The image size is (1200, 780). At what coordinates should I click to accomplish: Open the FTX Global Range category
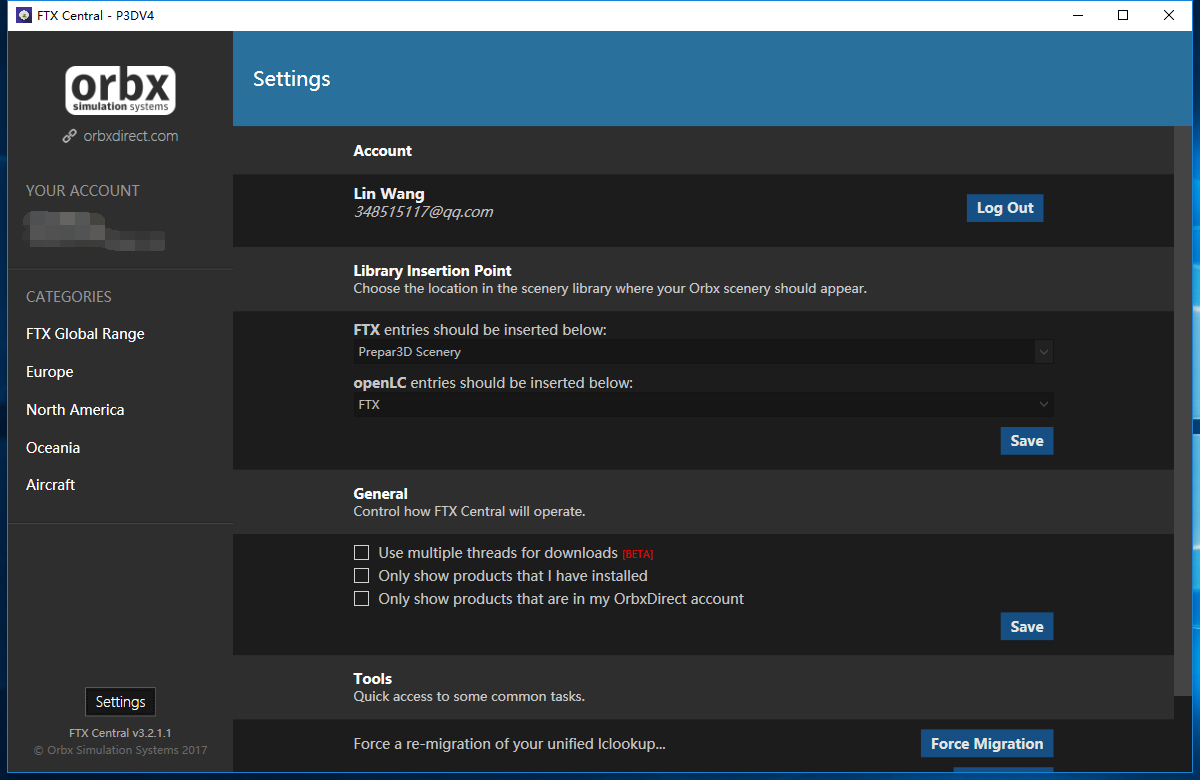tap(85, 334)
